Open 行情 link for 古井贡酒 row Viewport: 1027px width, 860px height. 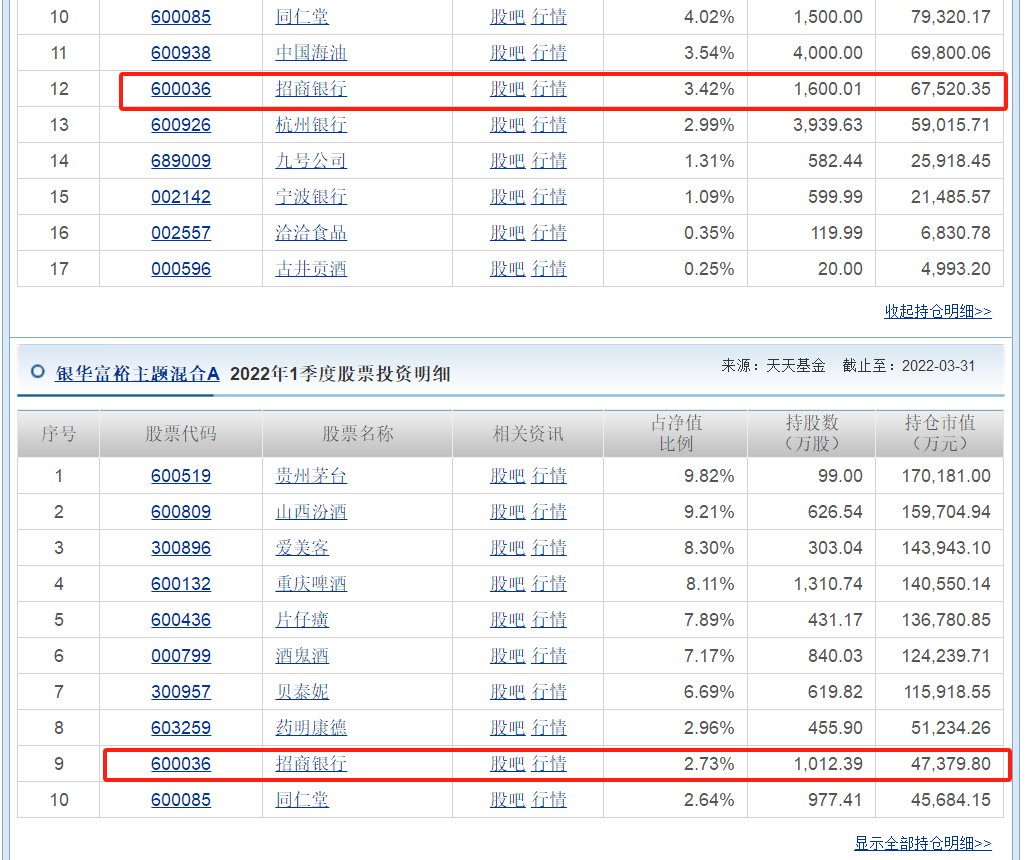point(549,269)
